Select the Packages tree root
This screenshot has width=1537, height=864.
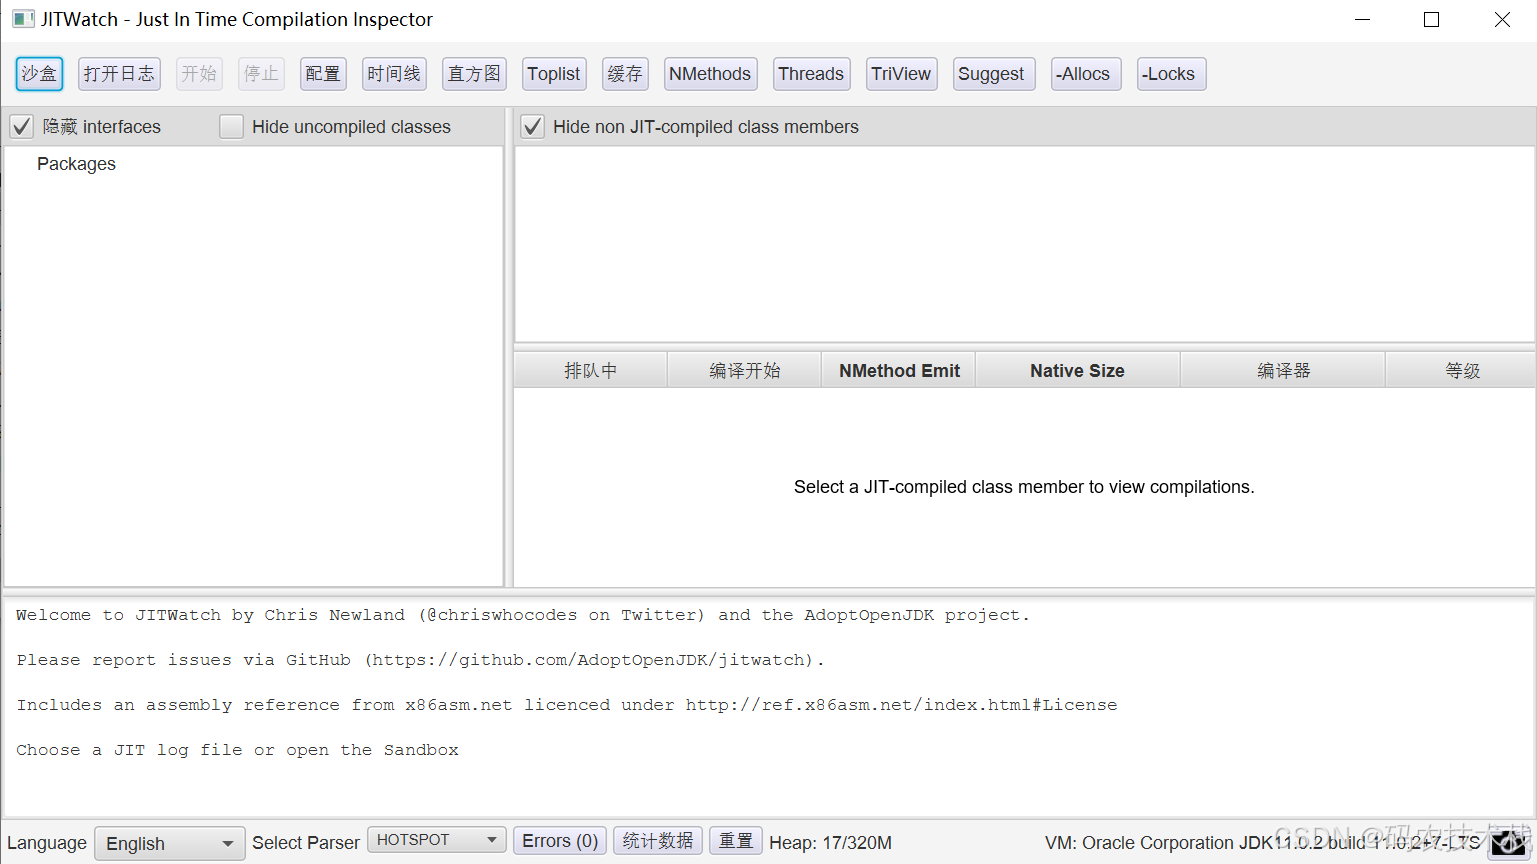pyautogui.click(x=76, y=164)
